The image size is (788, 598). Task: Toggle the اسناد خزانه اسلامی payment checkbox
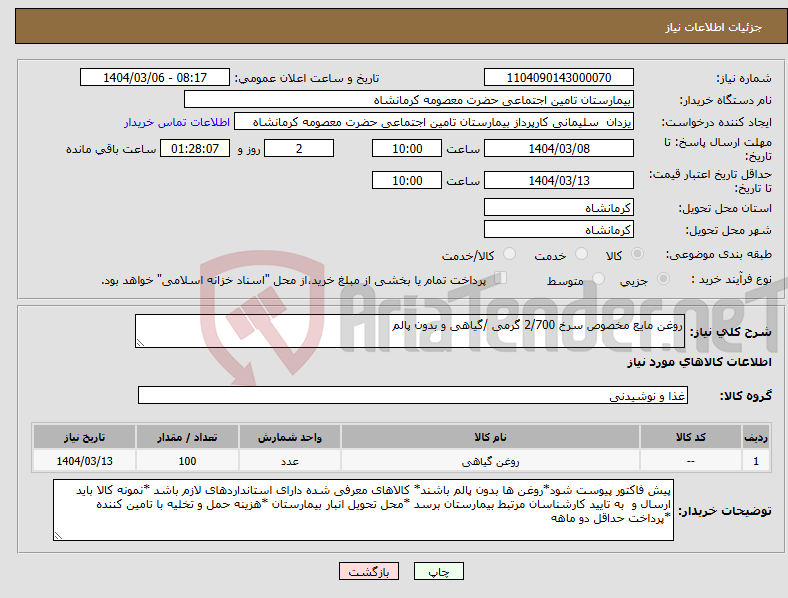[501, 278]
